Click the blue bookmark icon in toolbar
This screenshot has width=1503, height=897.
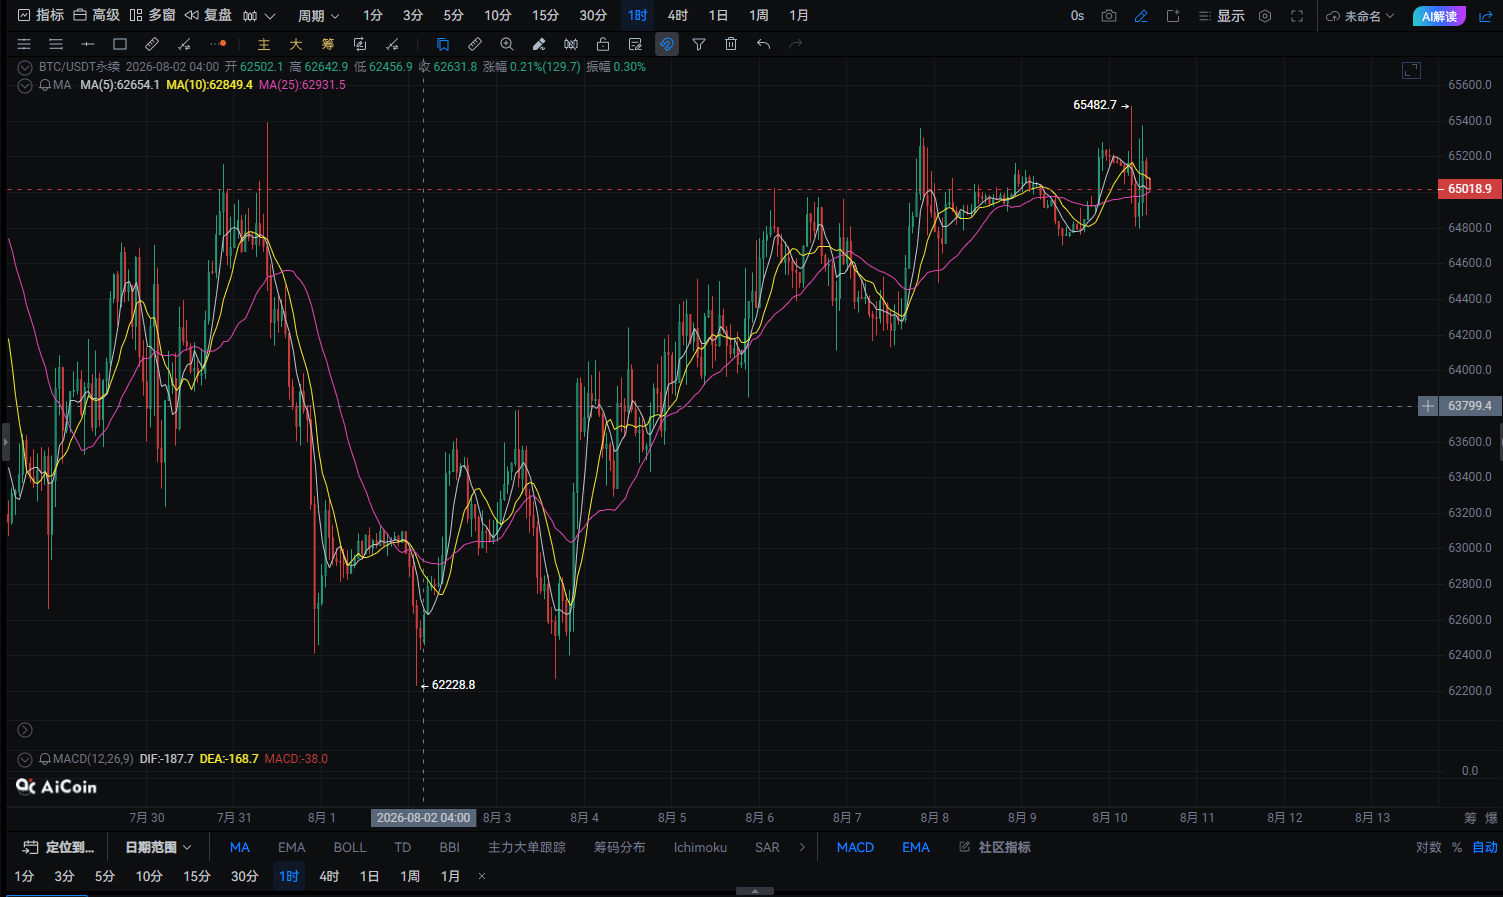[443, 44]
